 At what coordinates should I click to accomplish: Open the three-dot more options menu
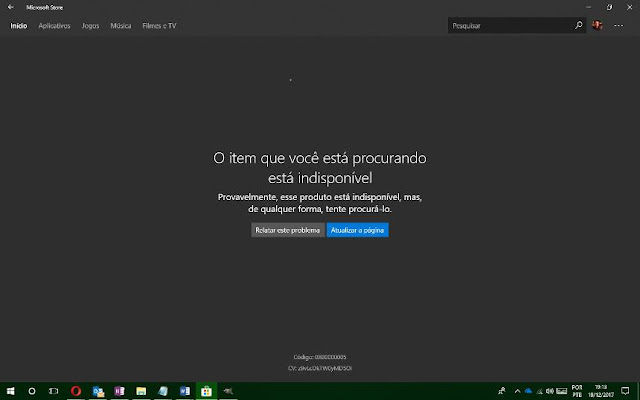(x=619, y=25)
